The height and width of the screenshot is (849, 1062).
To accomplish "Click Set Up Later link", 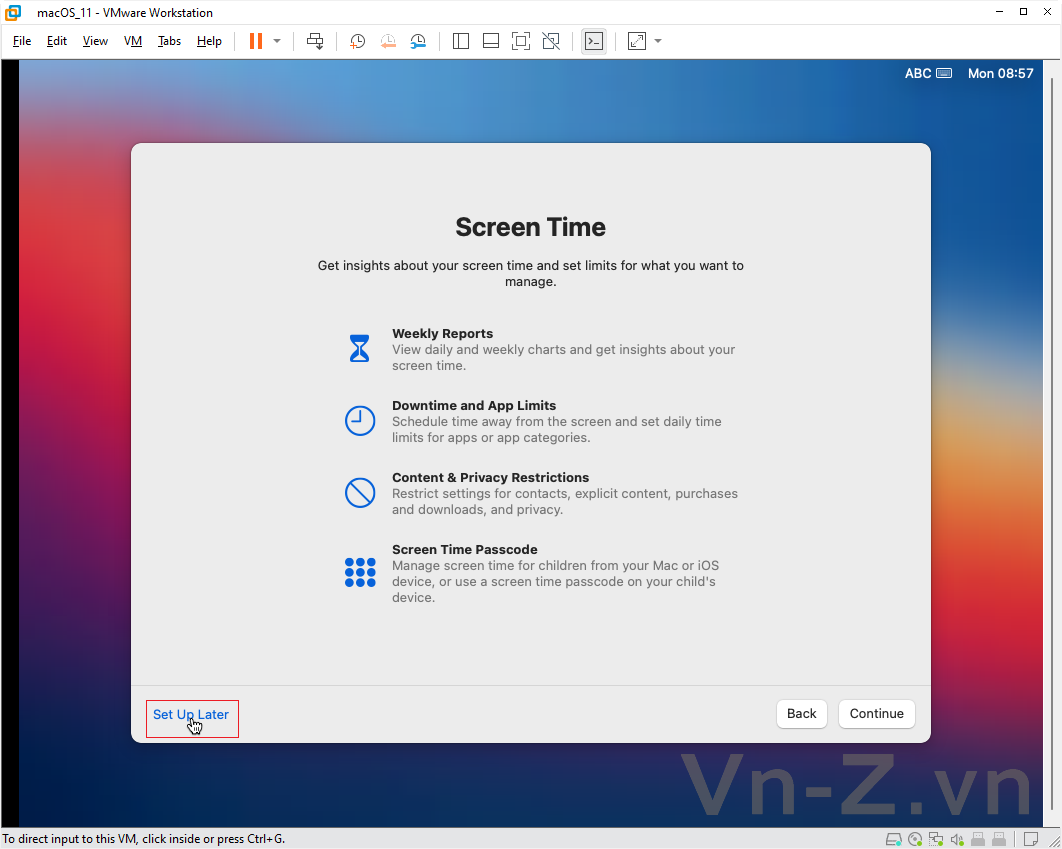I will tap(191, 714).
